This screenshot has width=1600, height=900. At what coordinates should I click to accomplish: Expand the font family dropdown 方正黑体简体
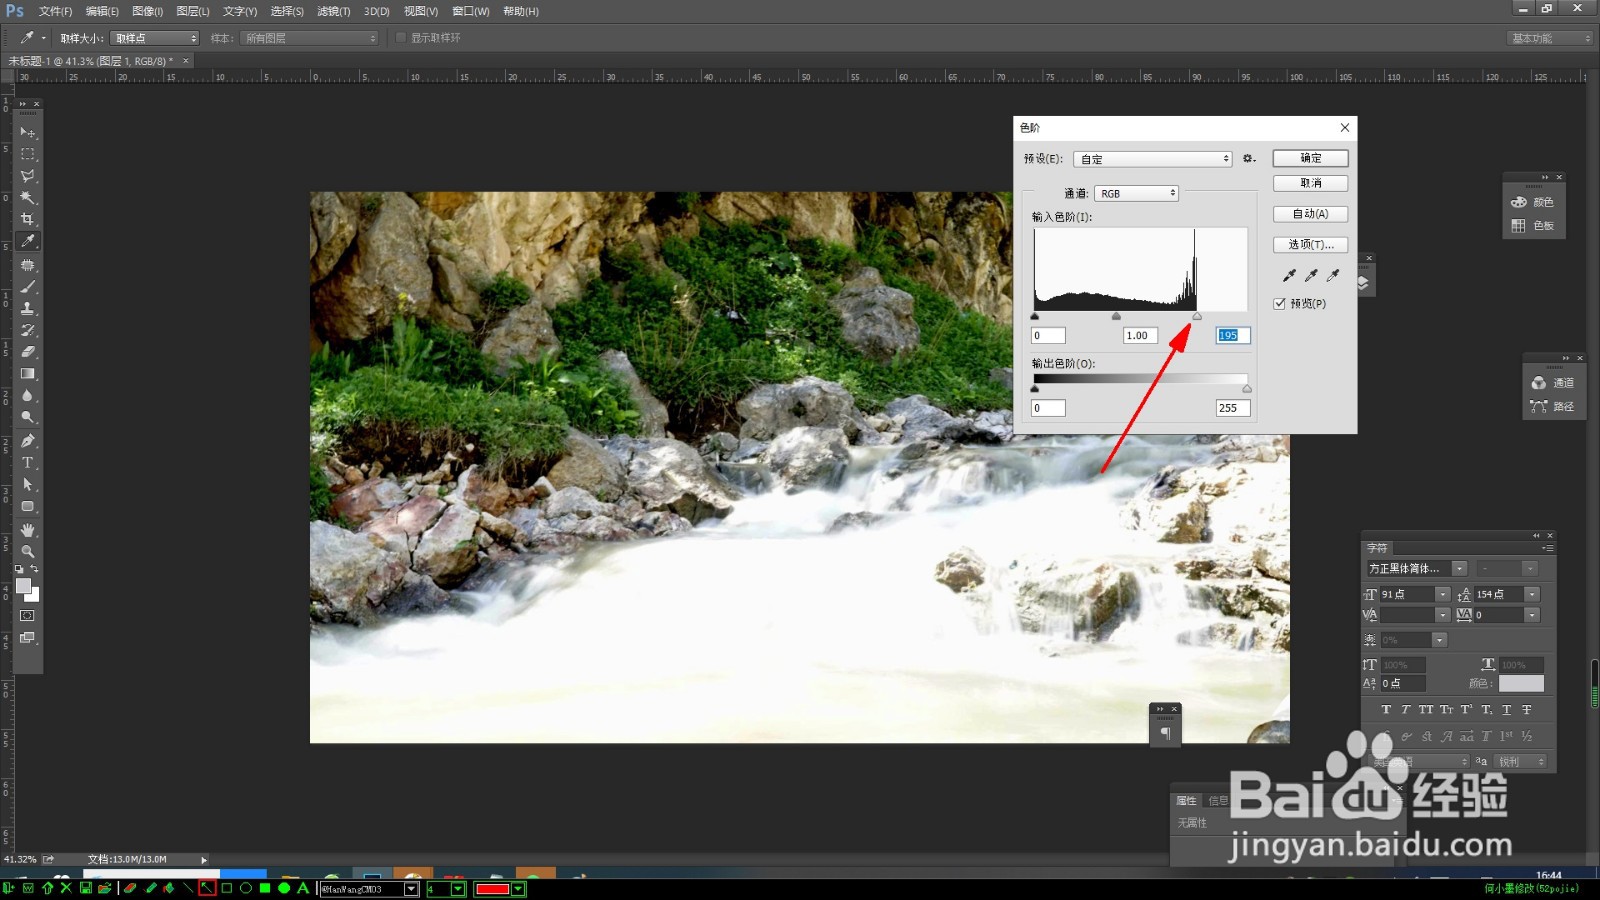(1459, 569)
